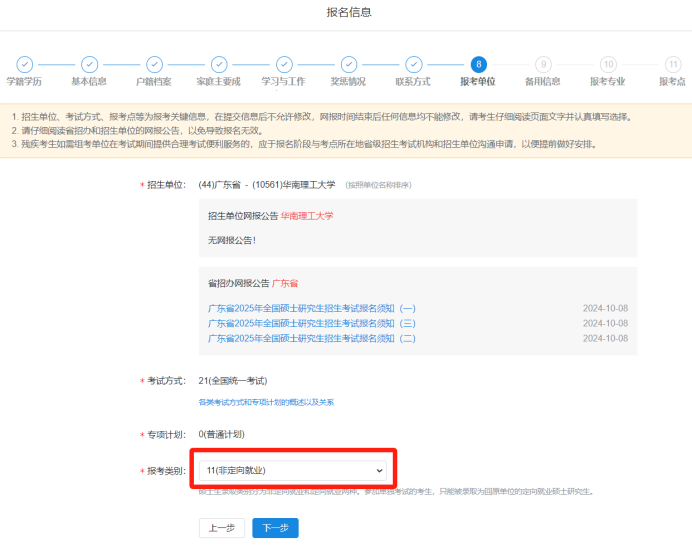Click the 2024-10-08 date beside 报名须知（一）
This screenshot has height=557, width=692.
pos(606,308)
